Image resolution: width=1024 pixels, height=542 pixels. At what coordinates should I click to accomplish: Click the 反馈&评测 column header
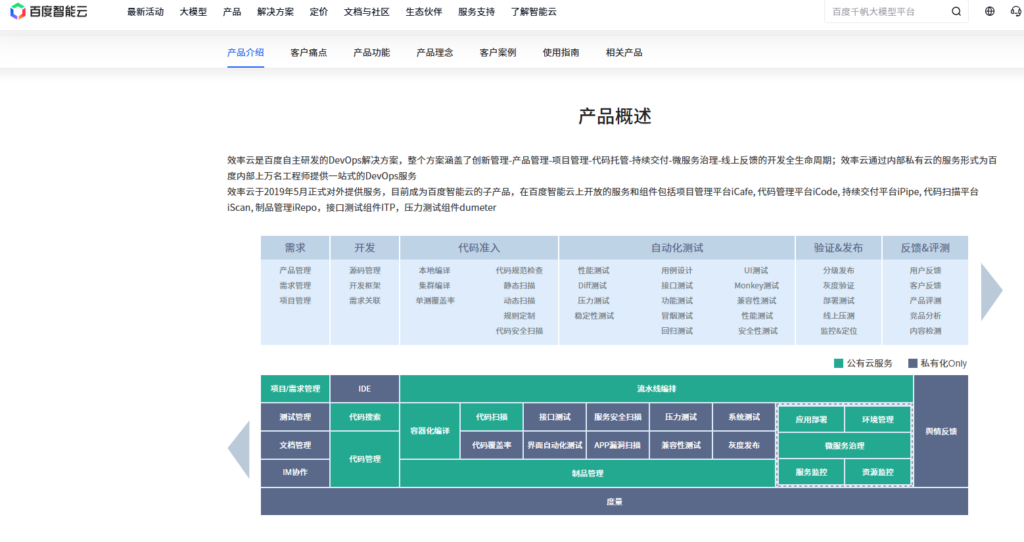tap(925, 248)
